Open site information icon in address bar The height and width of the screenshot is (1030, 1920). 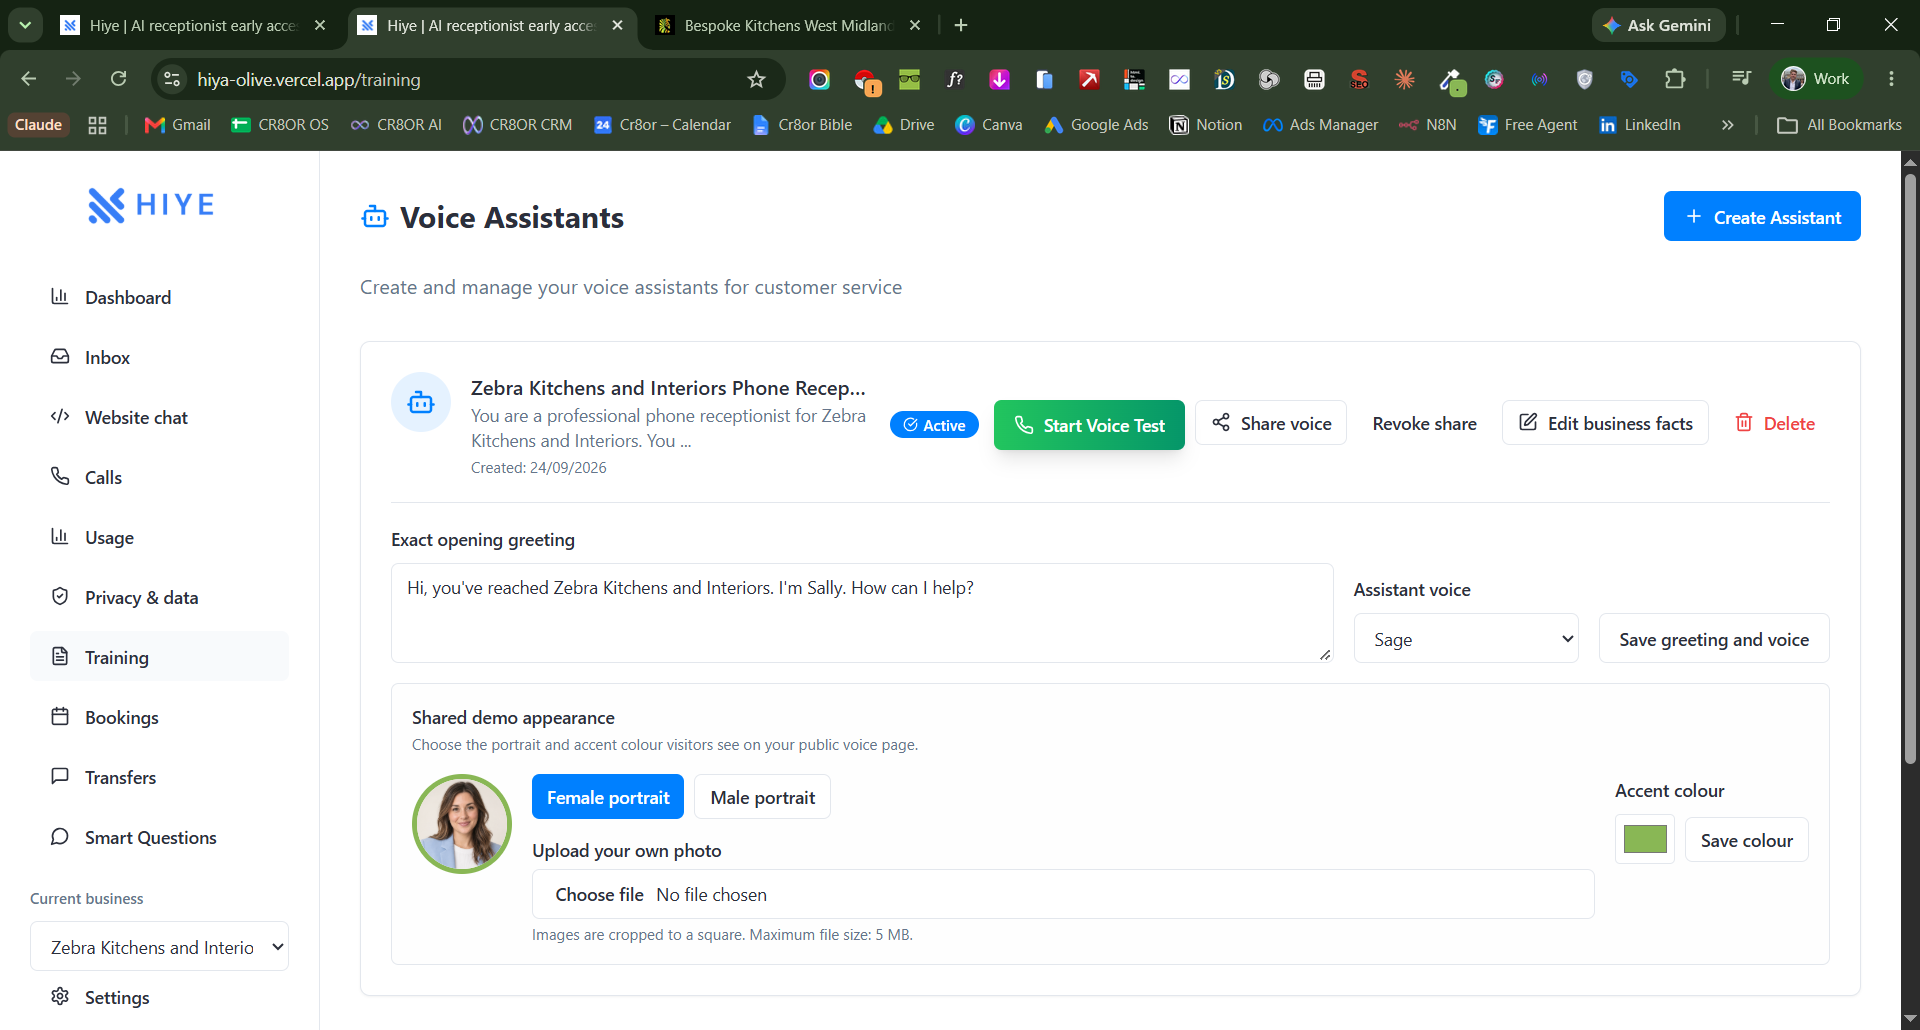point(172,79)
